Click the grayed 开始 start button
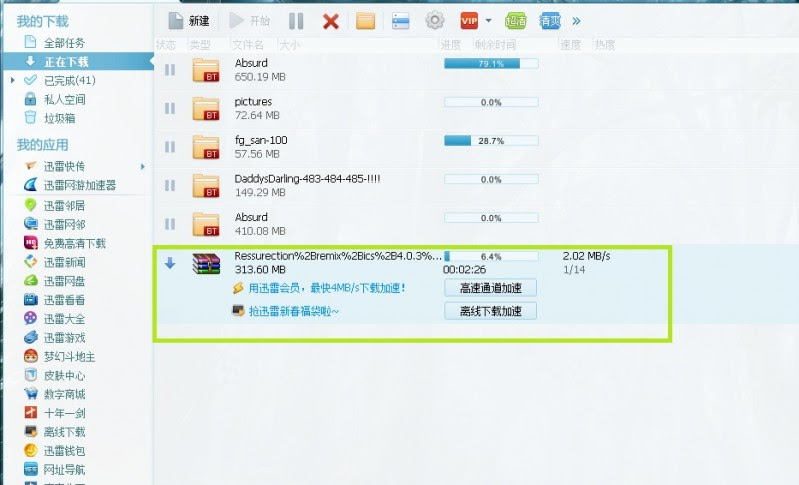 pos(249,21)
